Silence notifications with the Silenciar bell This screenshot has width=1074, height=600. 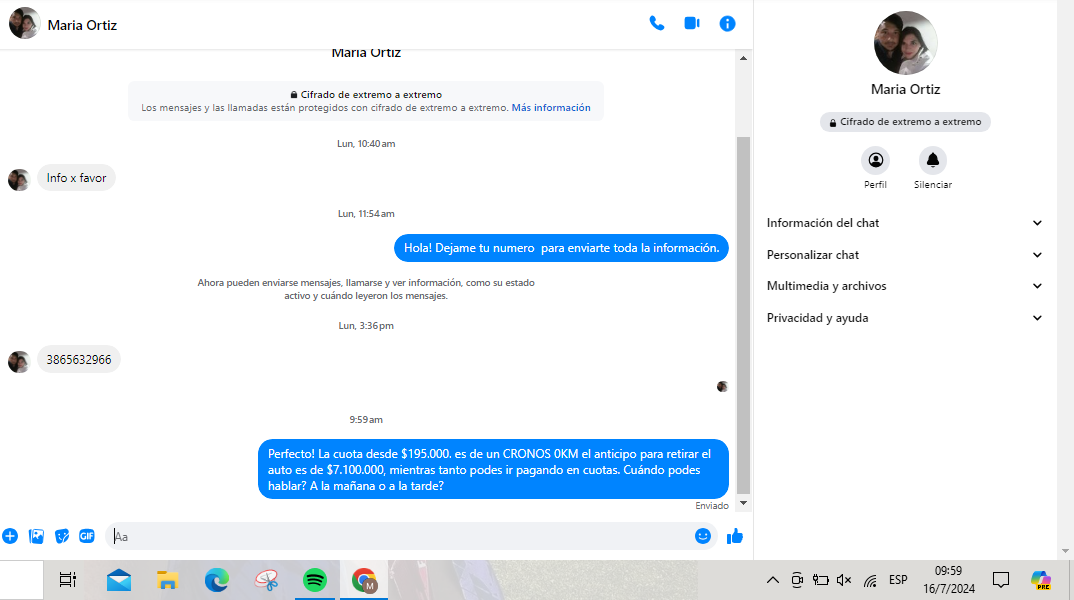coord(932,160)
